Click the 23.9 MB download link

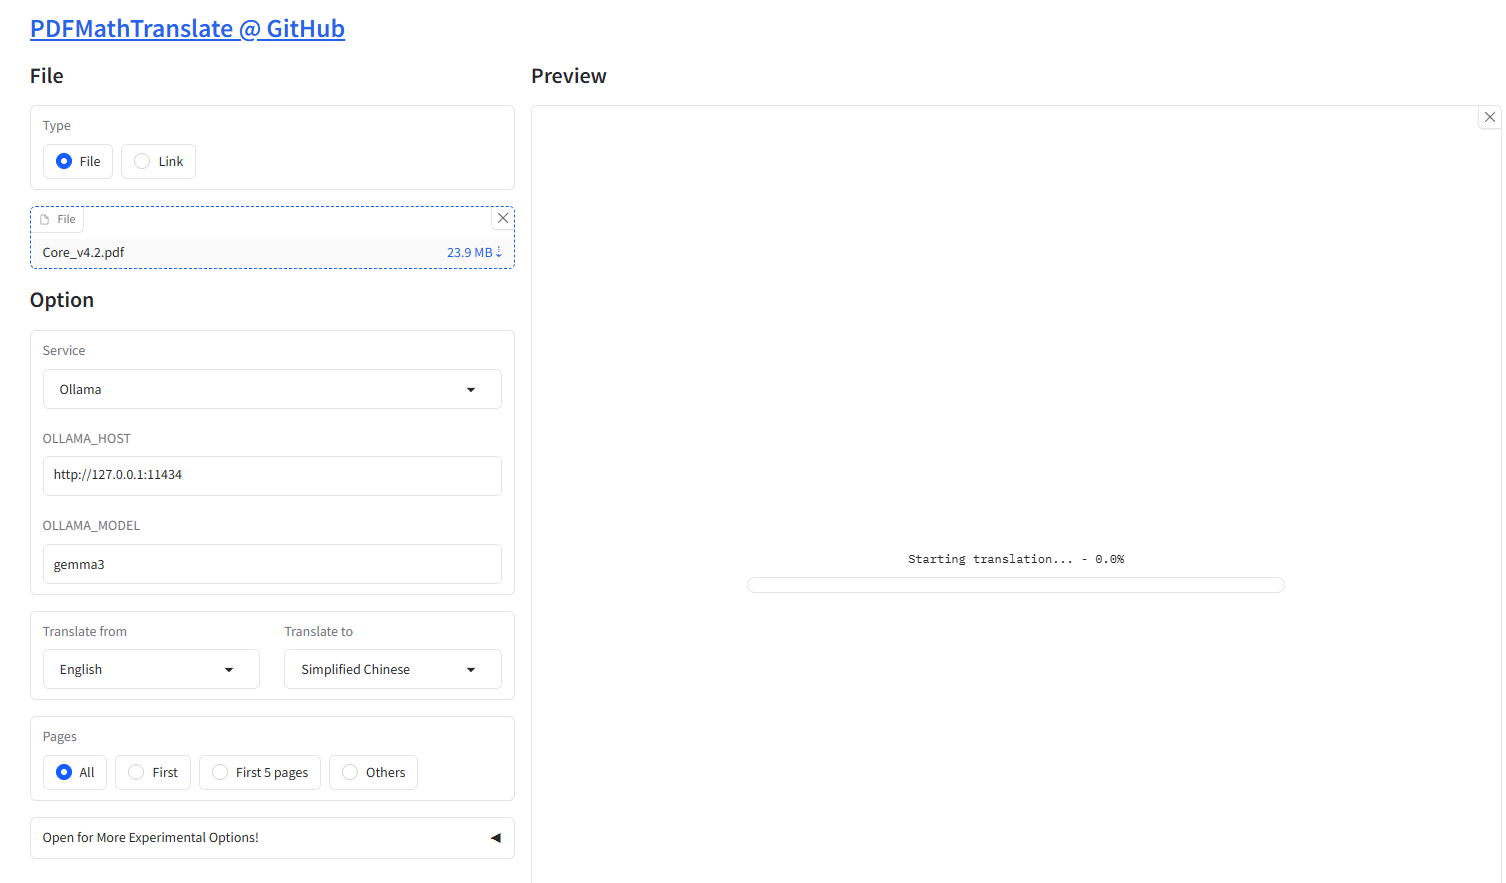pyautogui.click(x=474, y=253)
